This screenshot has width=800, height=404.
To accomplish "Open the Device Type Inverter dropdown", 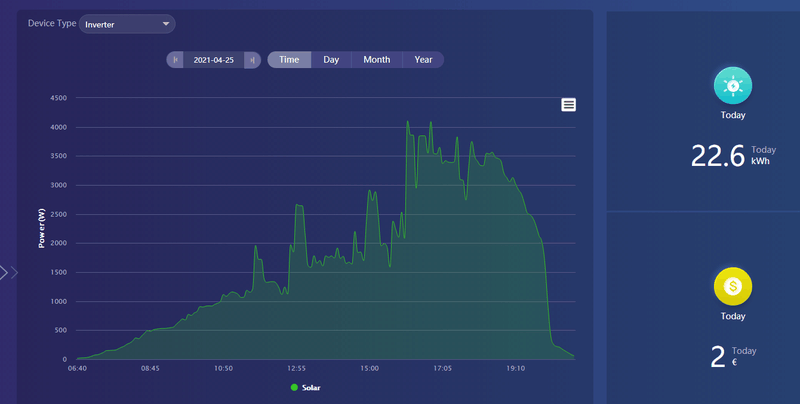I will pos(127,24).
